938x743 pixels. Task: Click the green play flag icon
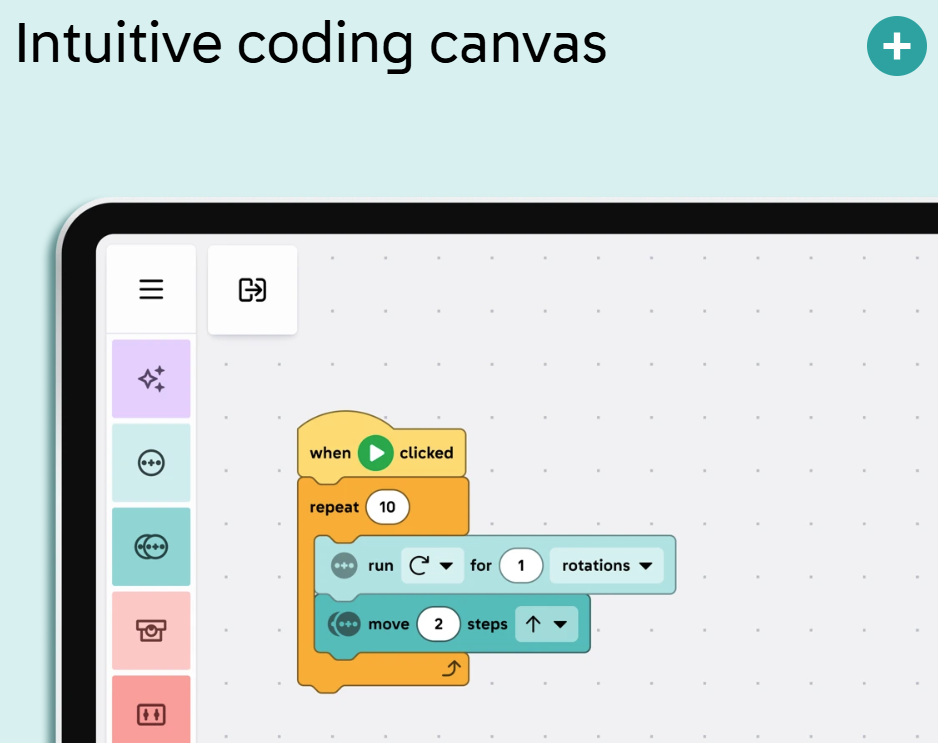pyautogui.click(x=376, y=453)
